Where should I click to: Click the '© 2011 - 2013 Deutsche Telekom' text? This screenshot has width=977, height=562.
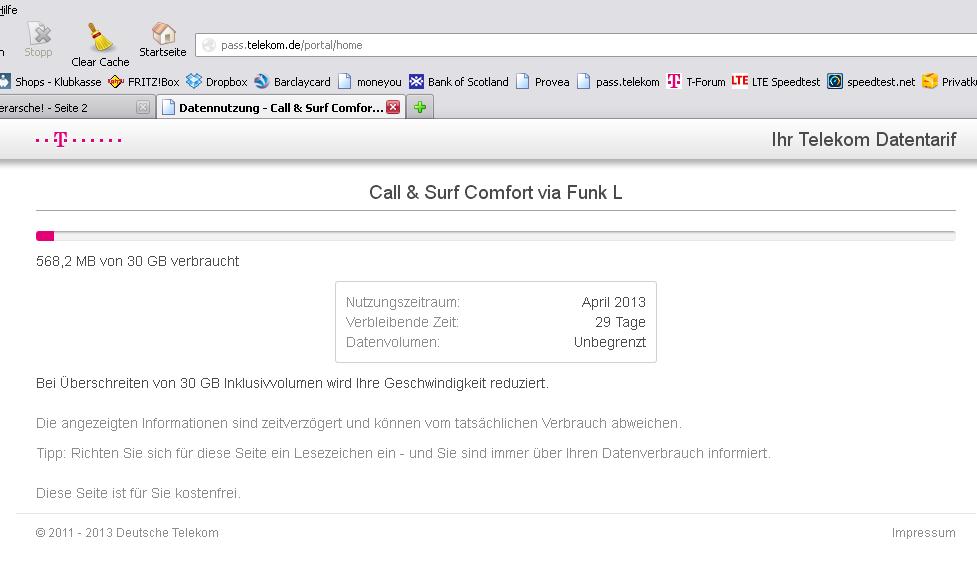[x=127, y=533]
